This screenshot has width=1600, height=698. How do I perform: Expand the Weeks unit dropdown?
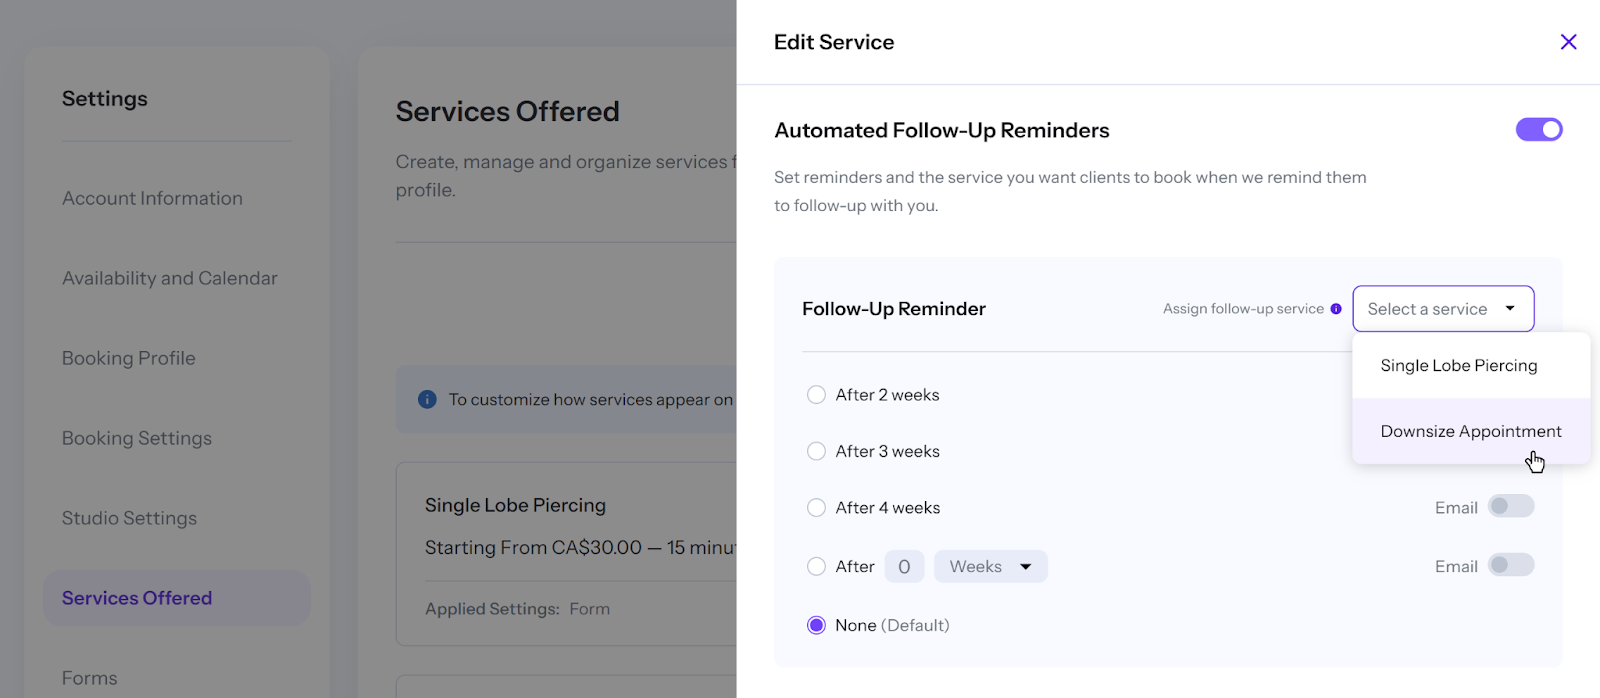(990, 567)
